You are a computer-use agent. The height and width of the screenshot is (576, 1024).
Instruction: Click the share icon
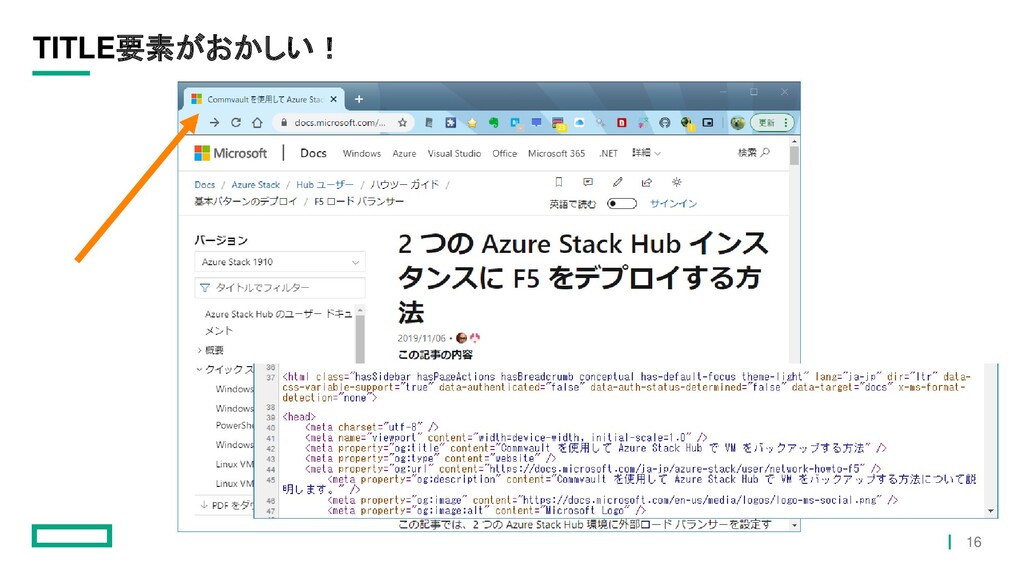tap(647, 182)
